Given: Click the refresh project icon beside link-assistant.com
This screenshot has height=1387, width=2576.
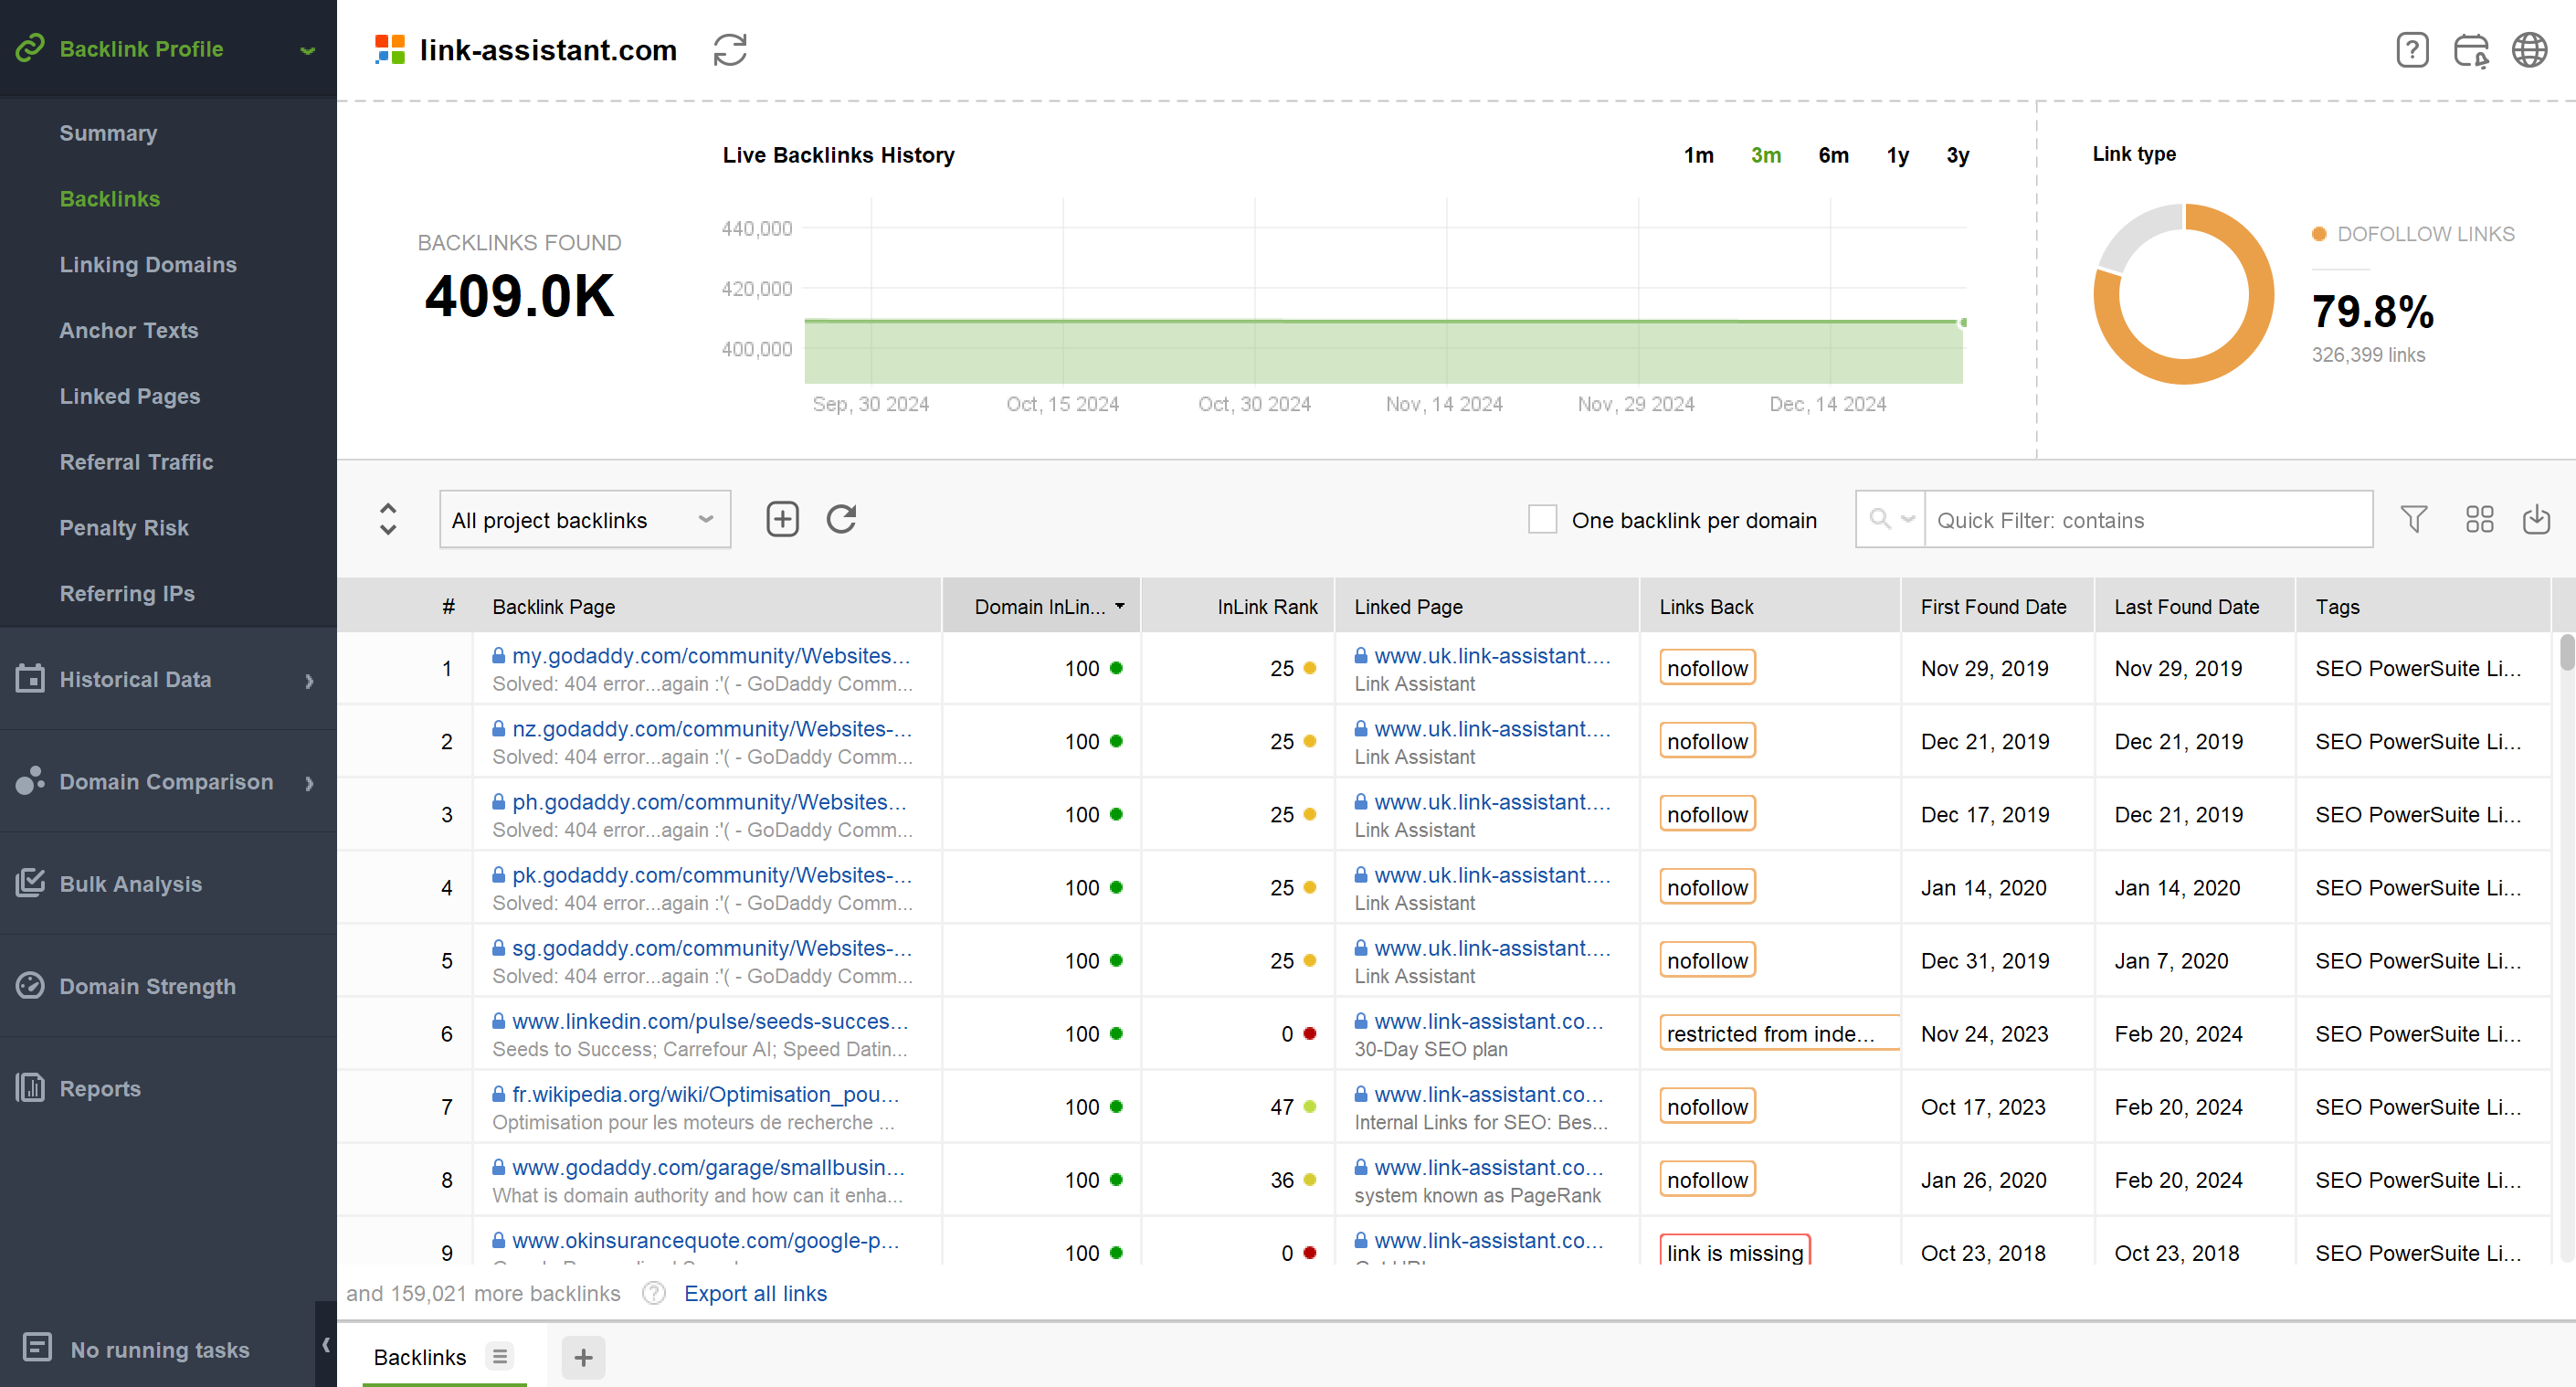Looking at the screenshot, I should click(x=730, y=50).
